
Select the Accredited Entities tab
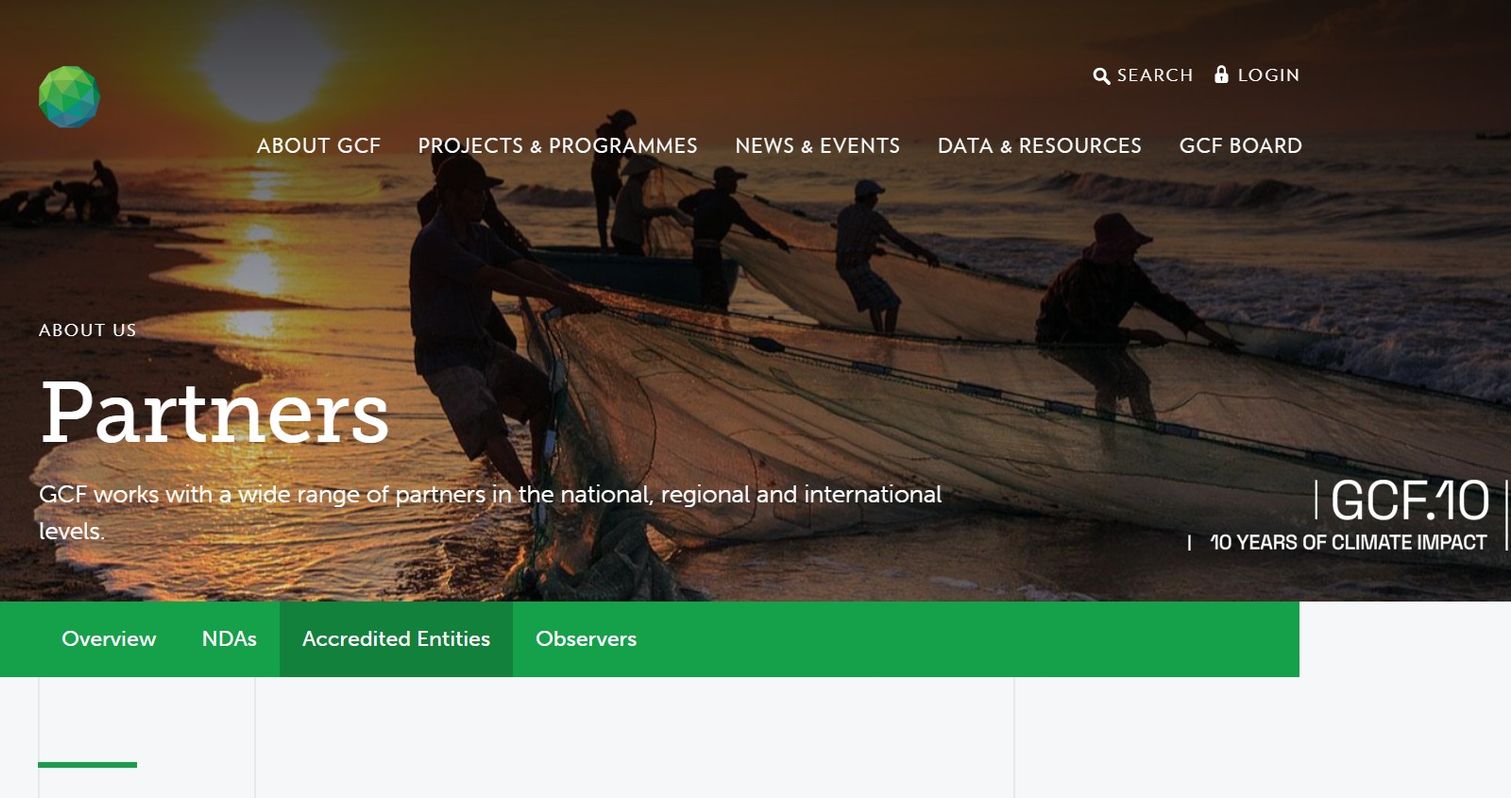click(x=396, y=639)
